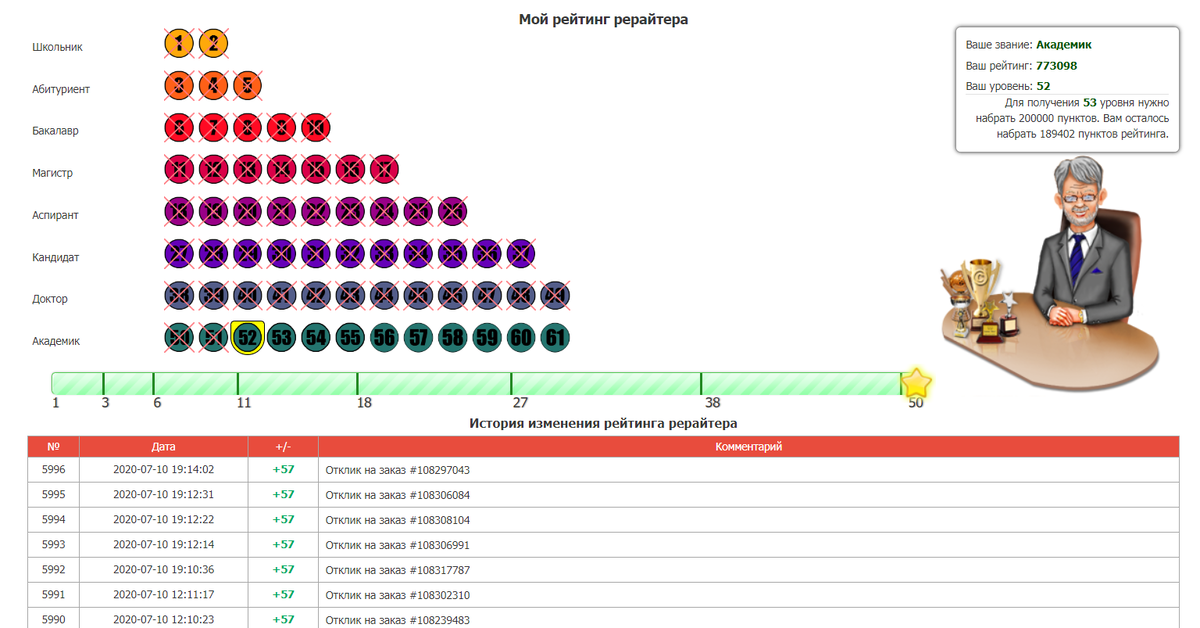This screenshot has width=1200, height=628.
Task: Click the 'Магистр' rank label
Action: [x=52, y=173]
